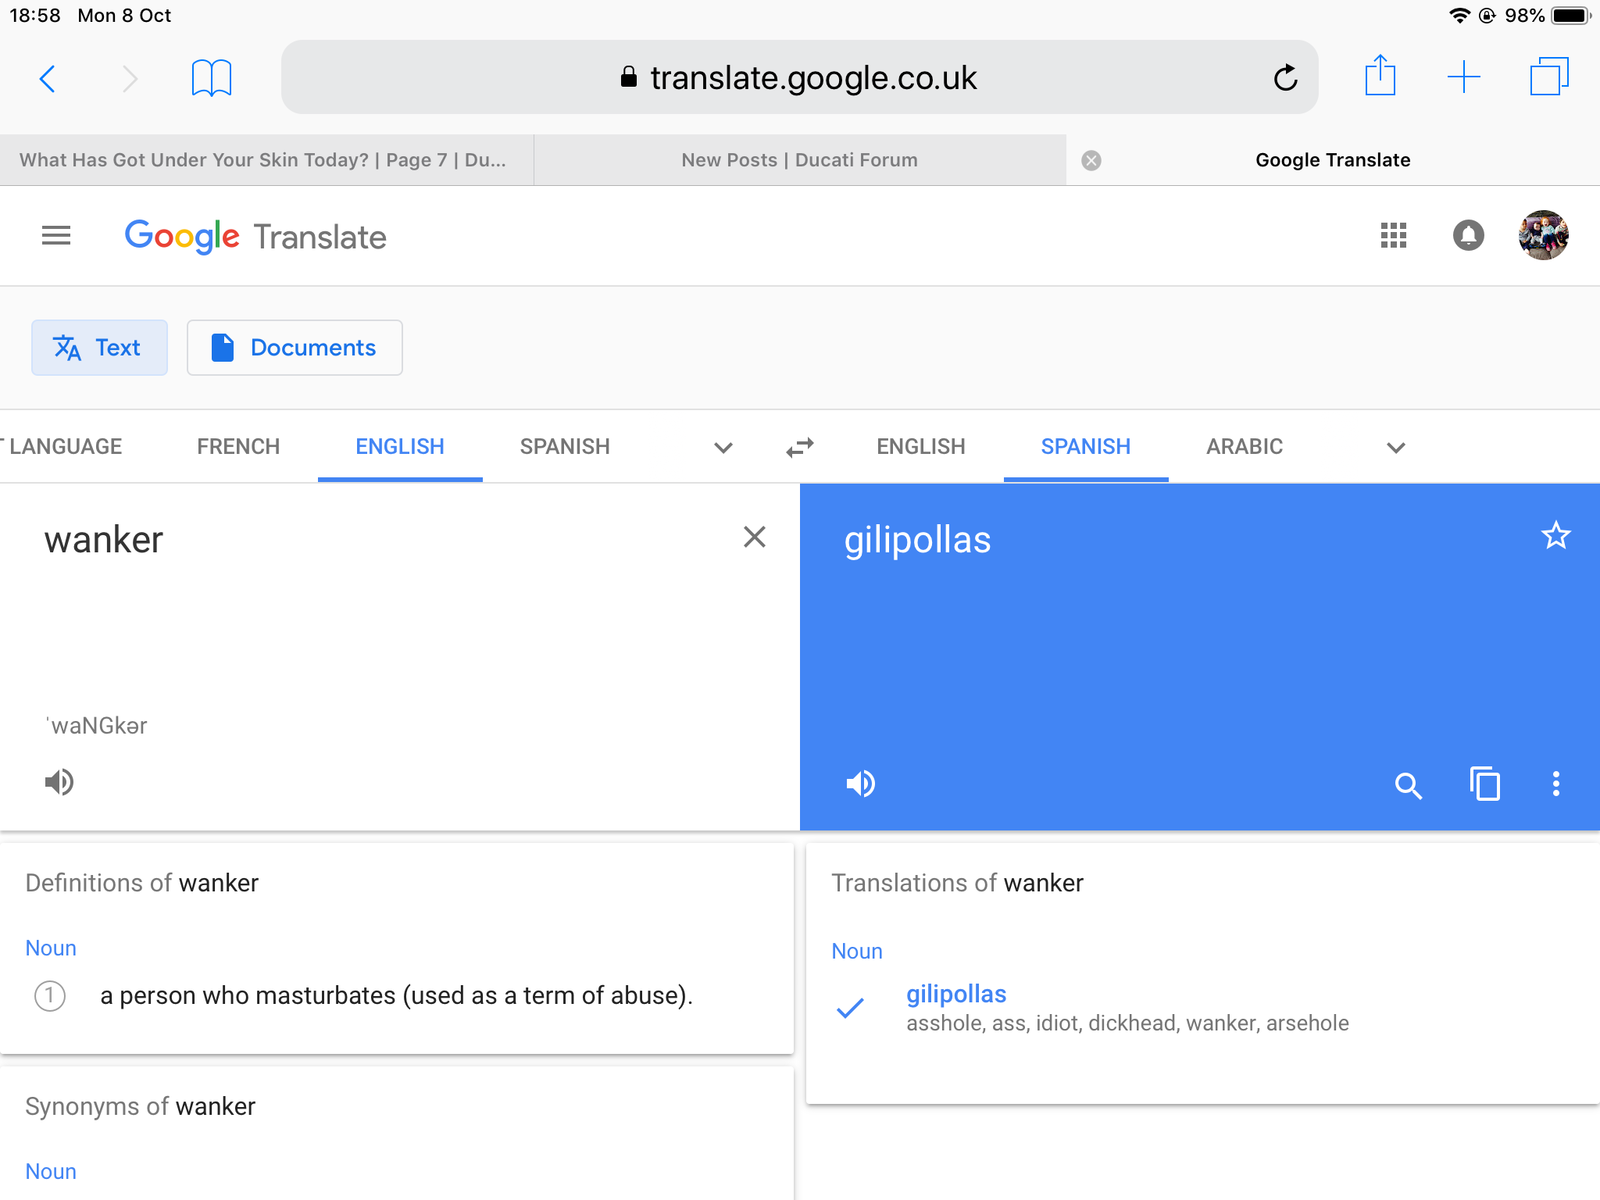Select French as source language
Viewport: 1600px width, 1200px height.
pos(238,447)
